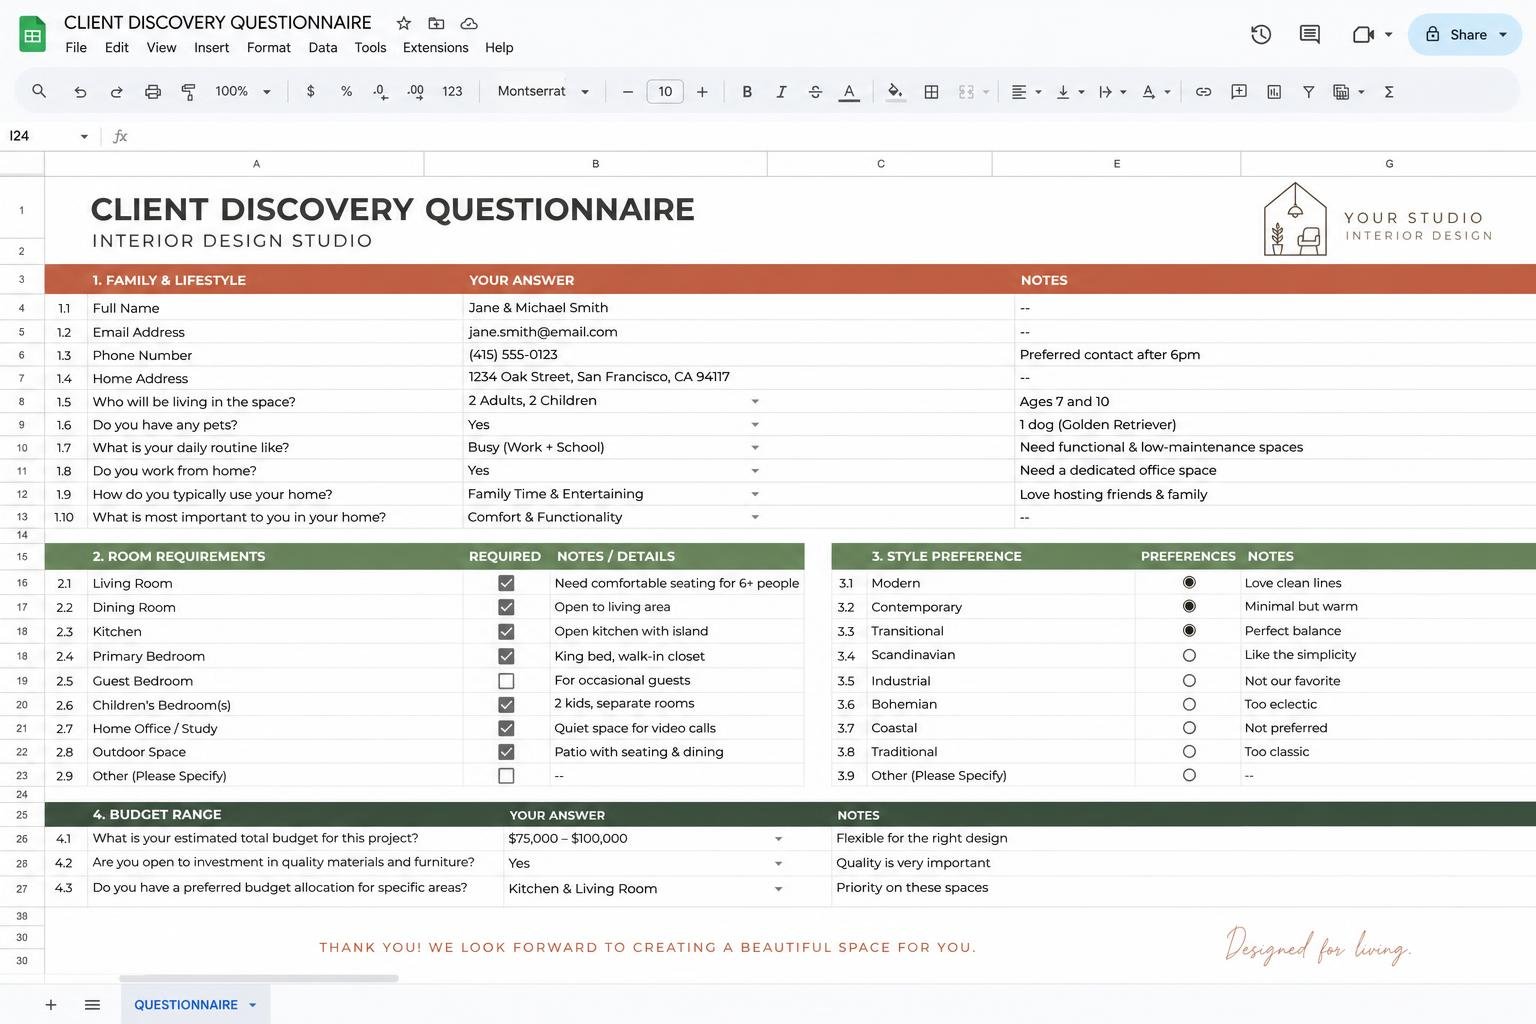The height and width of the screenshot is (1024, 1536).
Task: Open version history clock icon
Action: coord(1261,34)
